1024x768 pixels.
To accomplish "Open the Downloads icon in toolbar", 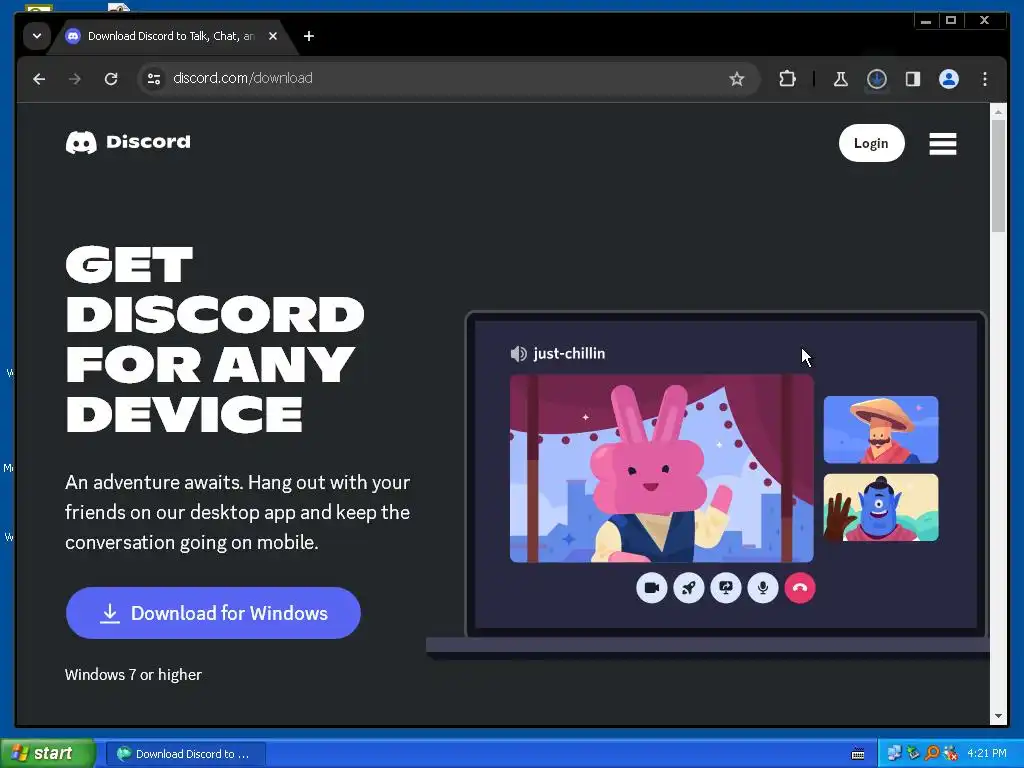I will pyautogui.click(x=876, y=79).
